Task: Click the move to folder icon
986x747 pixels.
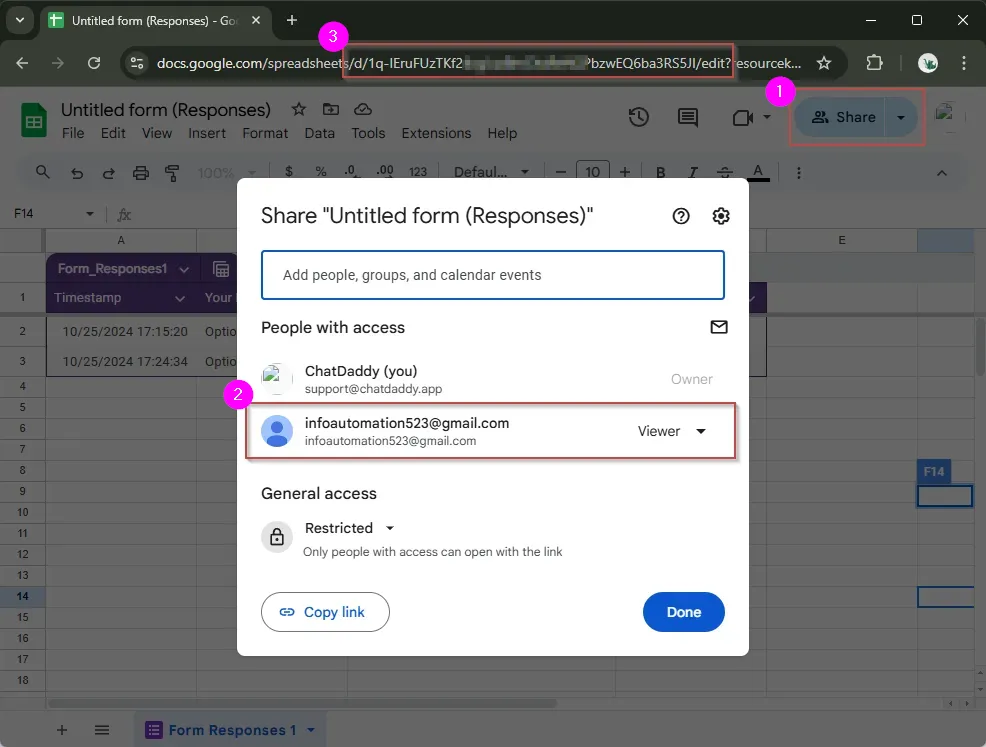Action: coord(331,109)
